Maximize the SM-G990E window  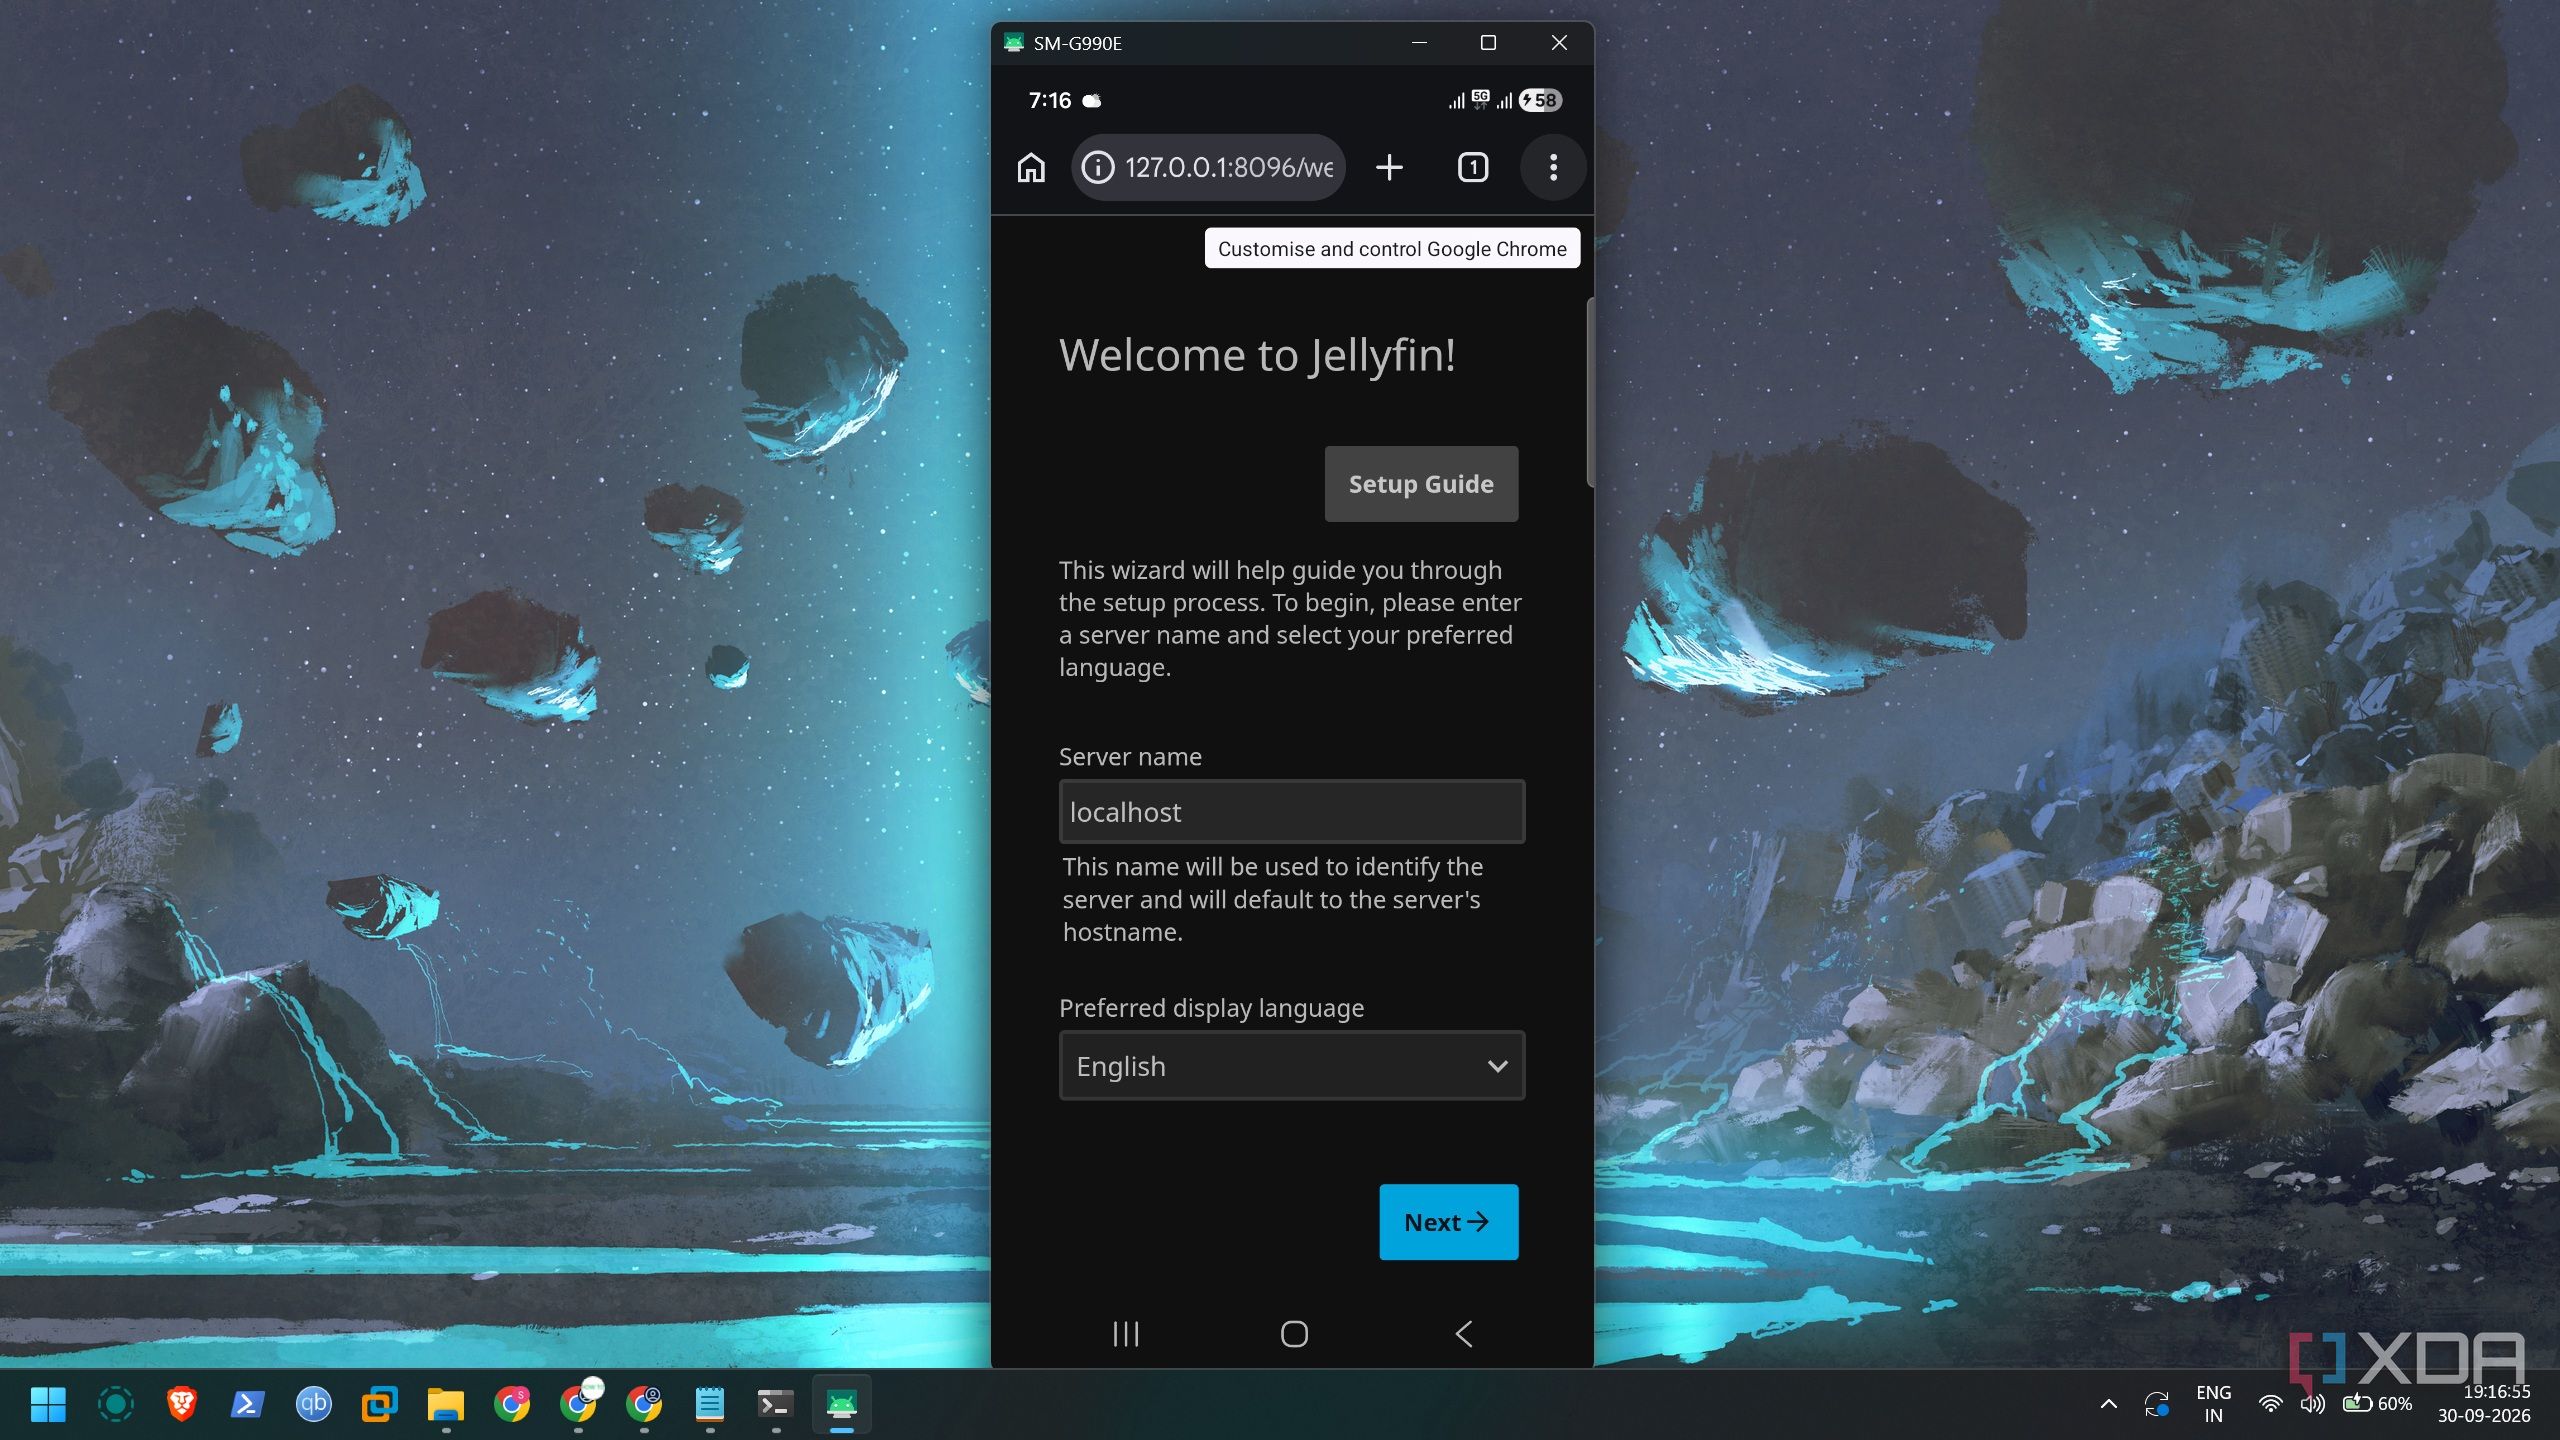tap(1488, 43)
